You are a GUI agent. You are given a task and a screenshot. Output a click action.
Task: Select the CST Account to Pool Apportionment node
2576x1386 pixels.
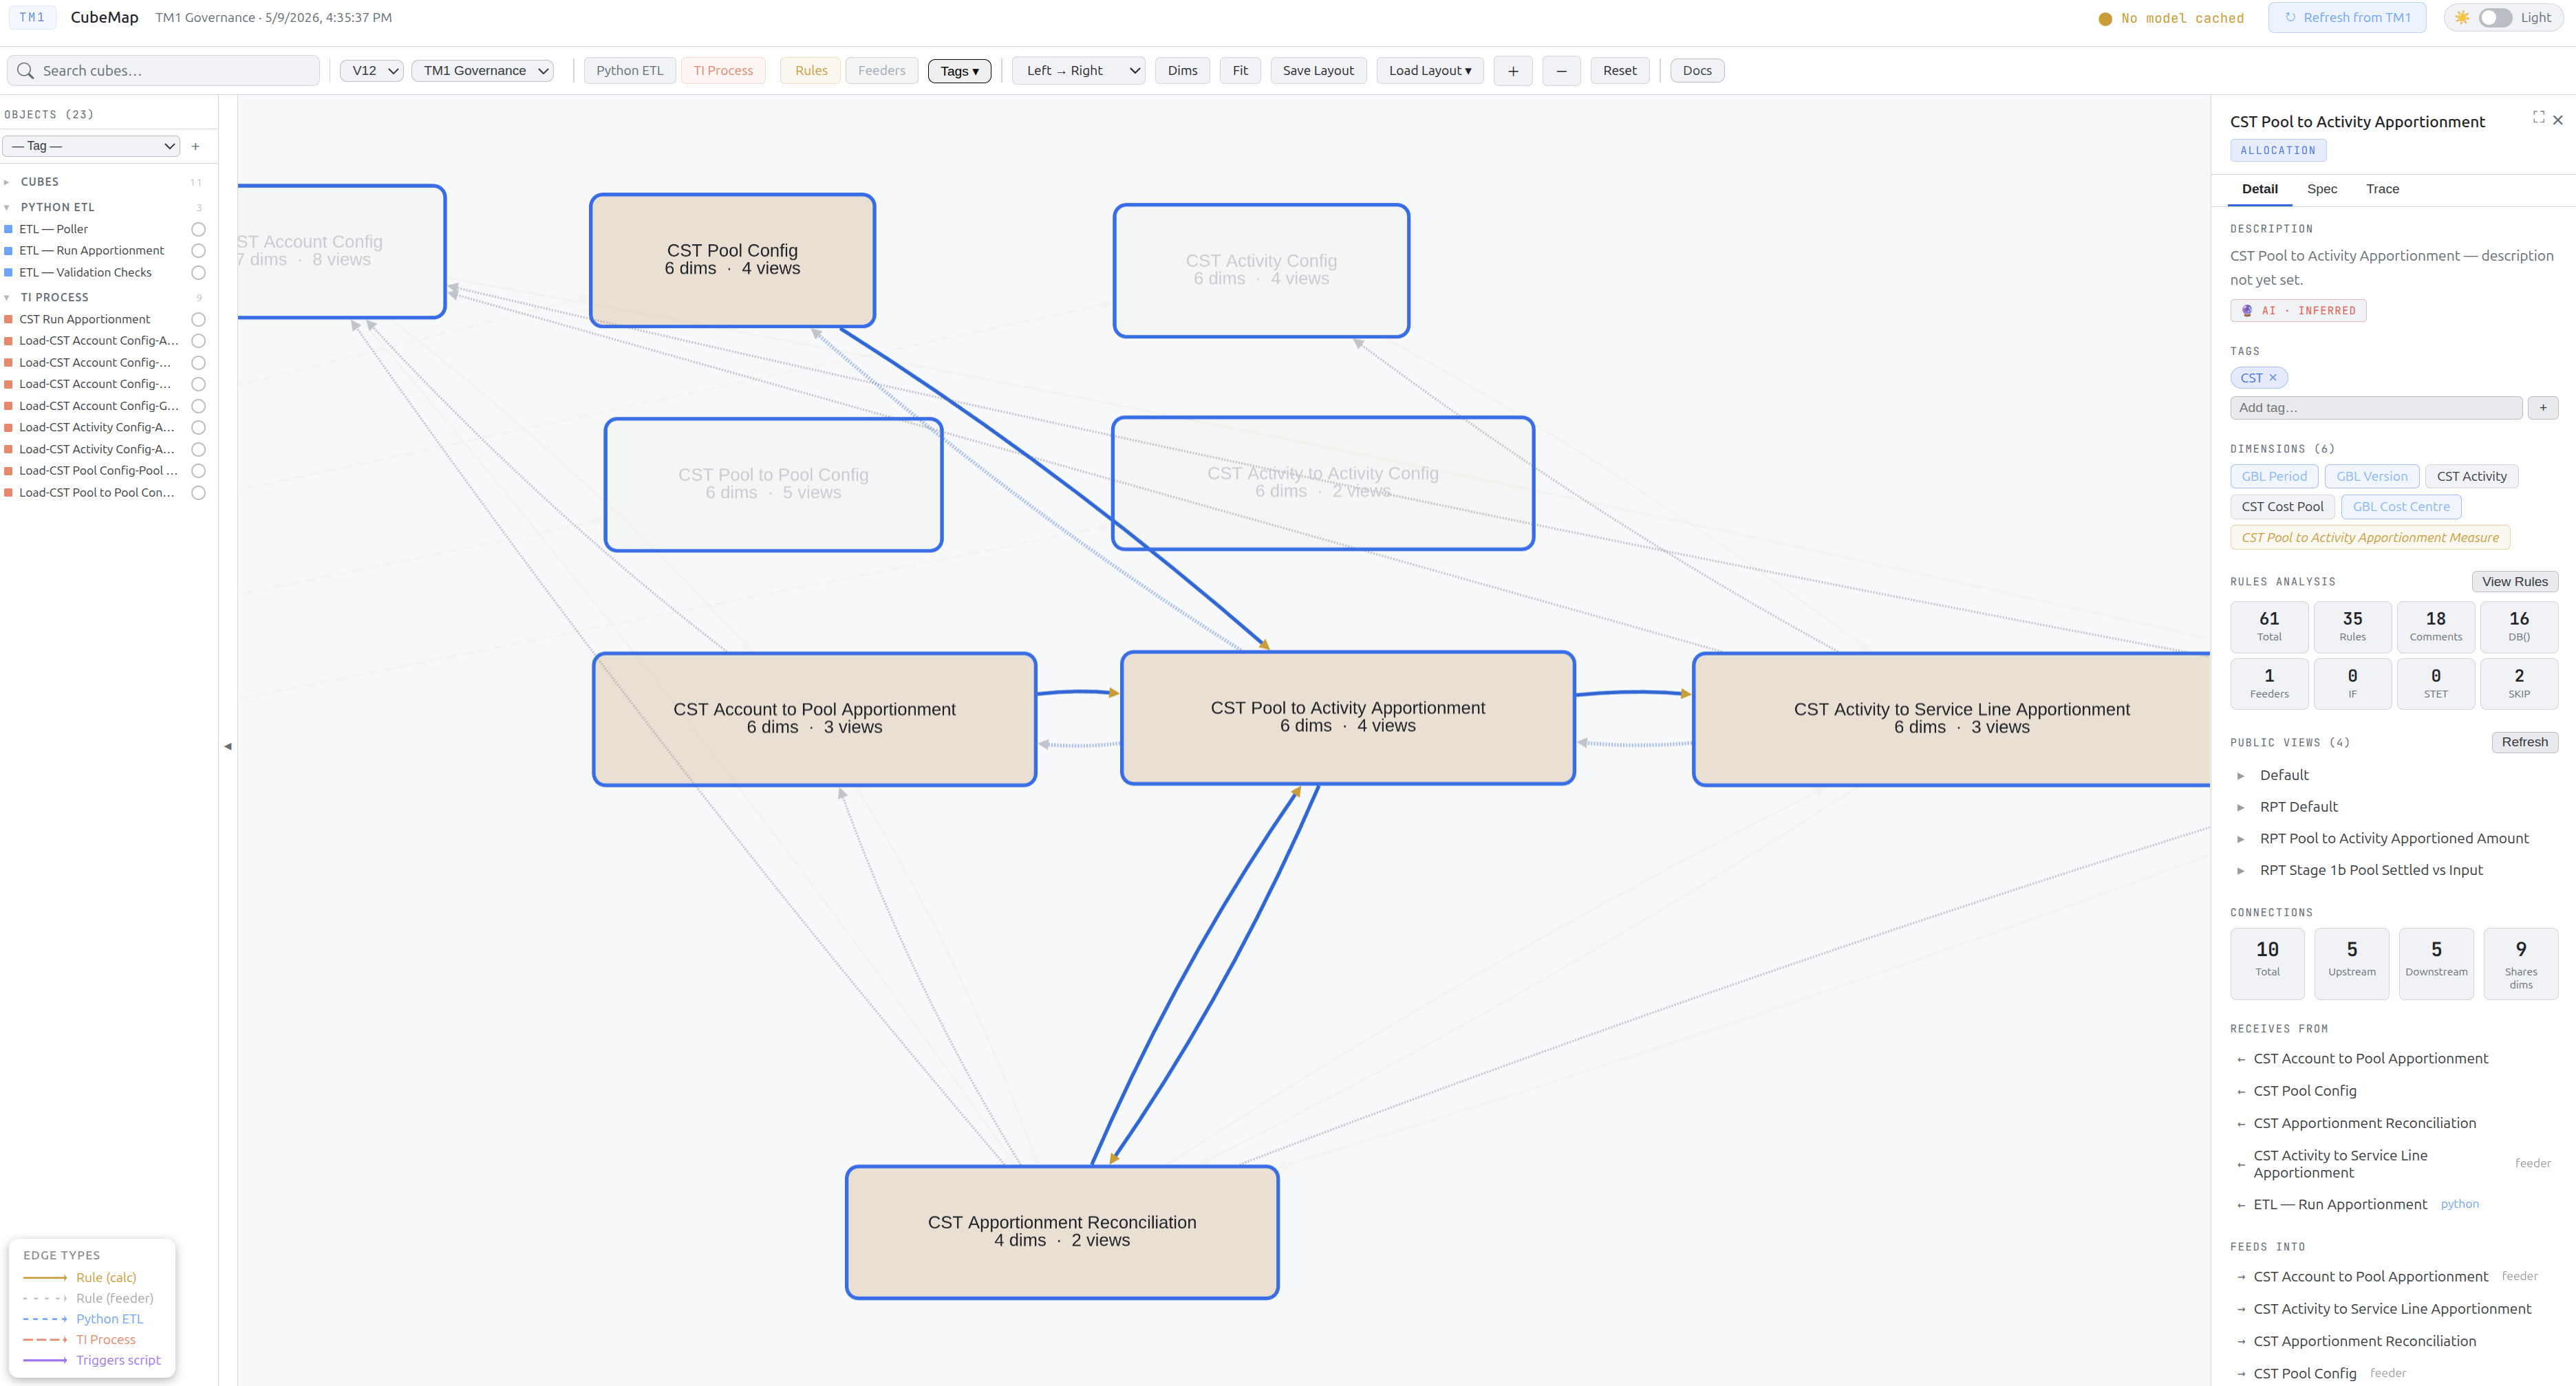tap(815, 719)
